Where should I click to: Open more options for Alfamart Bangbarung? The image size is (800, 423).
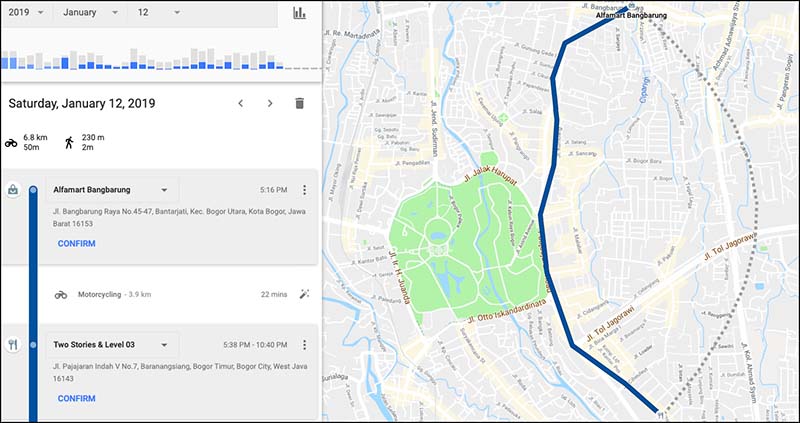point(305,190)
